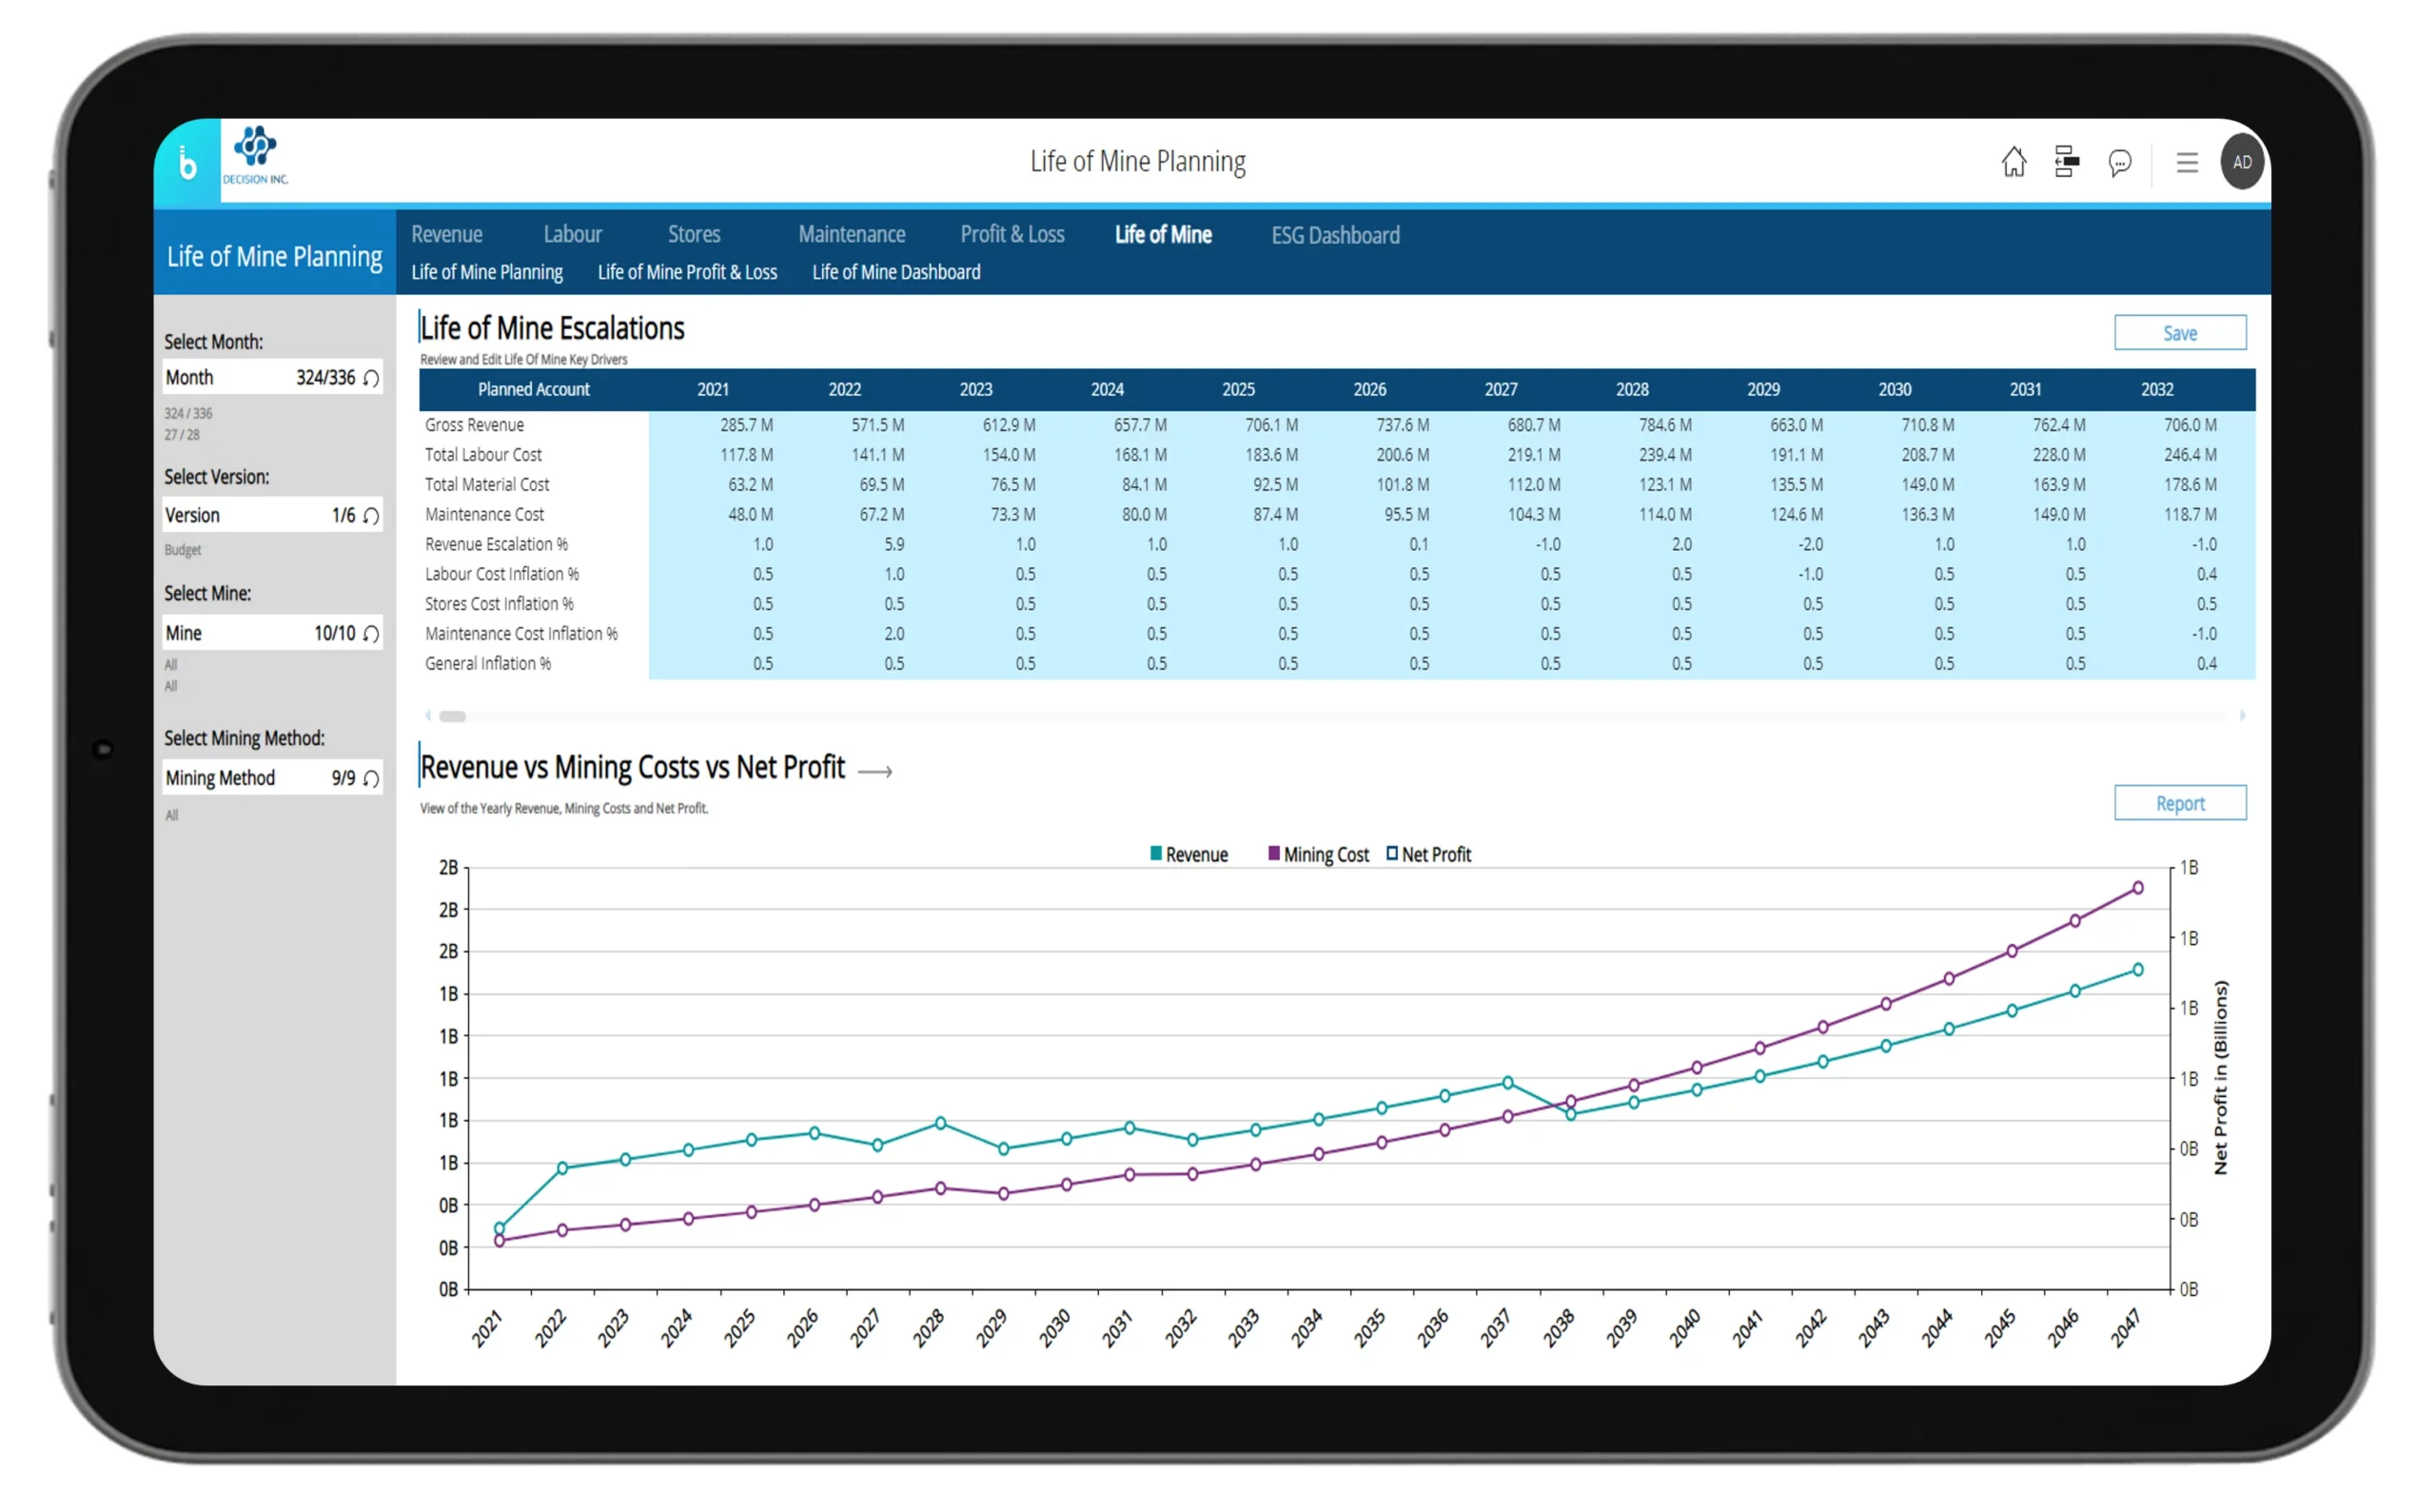
Task: Click the arrow beside Revenue vs Mining Costs title
Action: click(x=875, y=771)
